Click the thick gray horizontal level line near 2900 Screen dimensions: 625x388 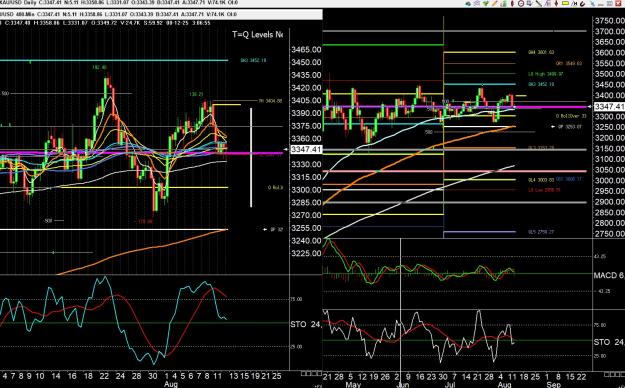(454, 203)
